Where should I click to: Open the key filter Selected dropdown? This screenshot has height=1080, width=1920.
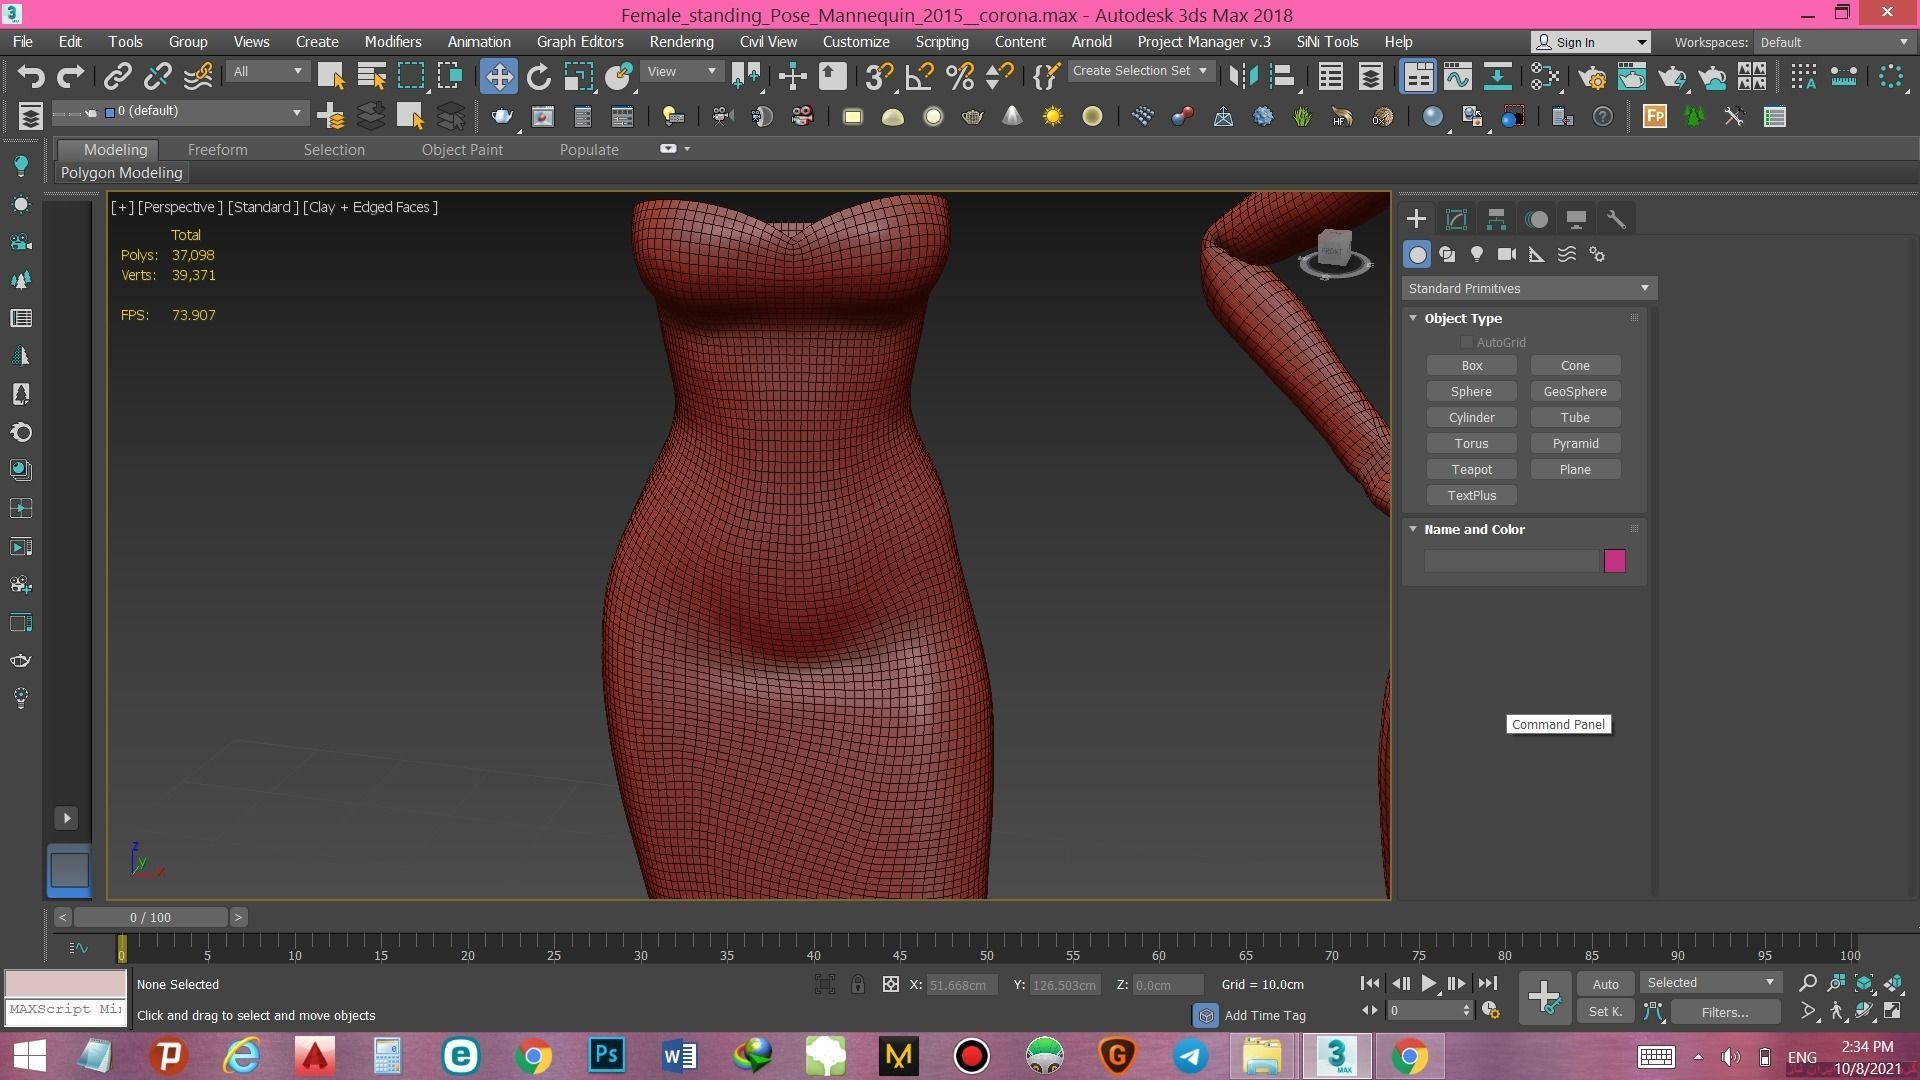coord(1710,983)
